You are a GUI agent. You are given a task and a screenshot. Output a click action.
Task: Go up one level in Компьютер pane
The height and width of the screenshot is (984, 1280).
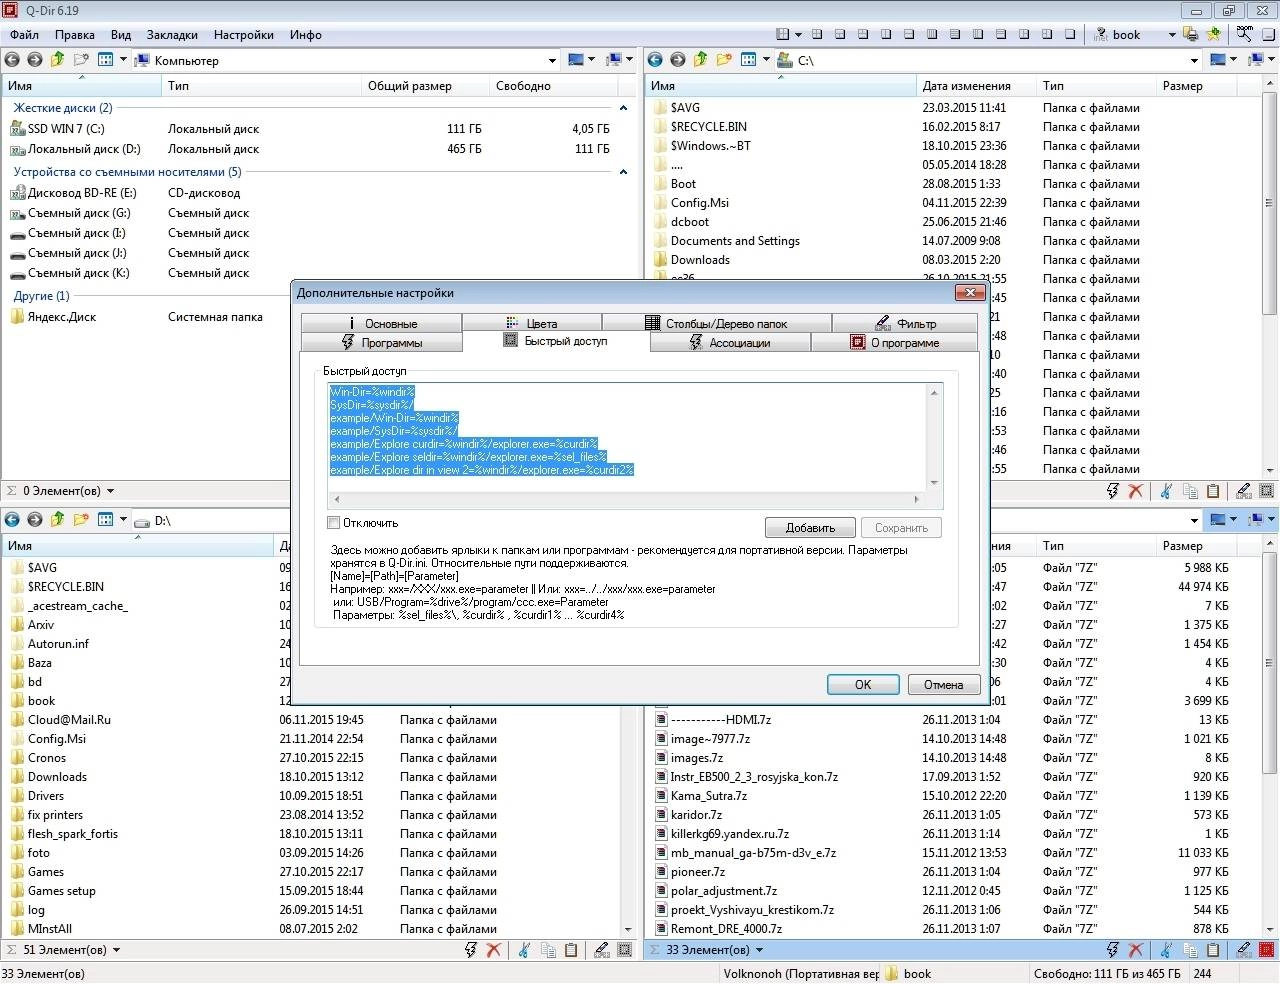tap(58, 60)
